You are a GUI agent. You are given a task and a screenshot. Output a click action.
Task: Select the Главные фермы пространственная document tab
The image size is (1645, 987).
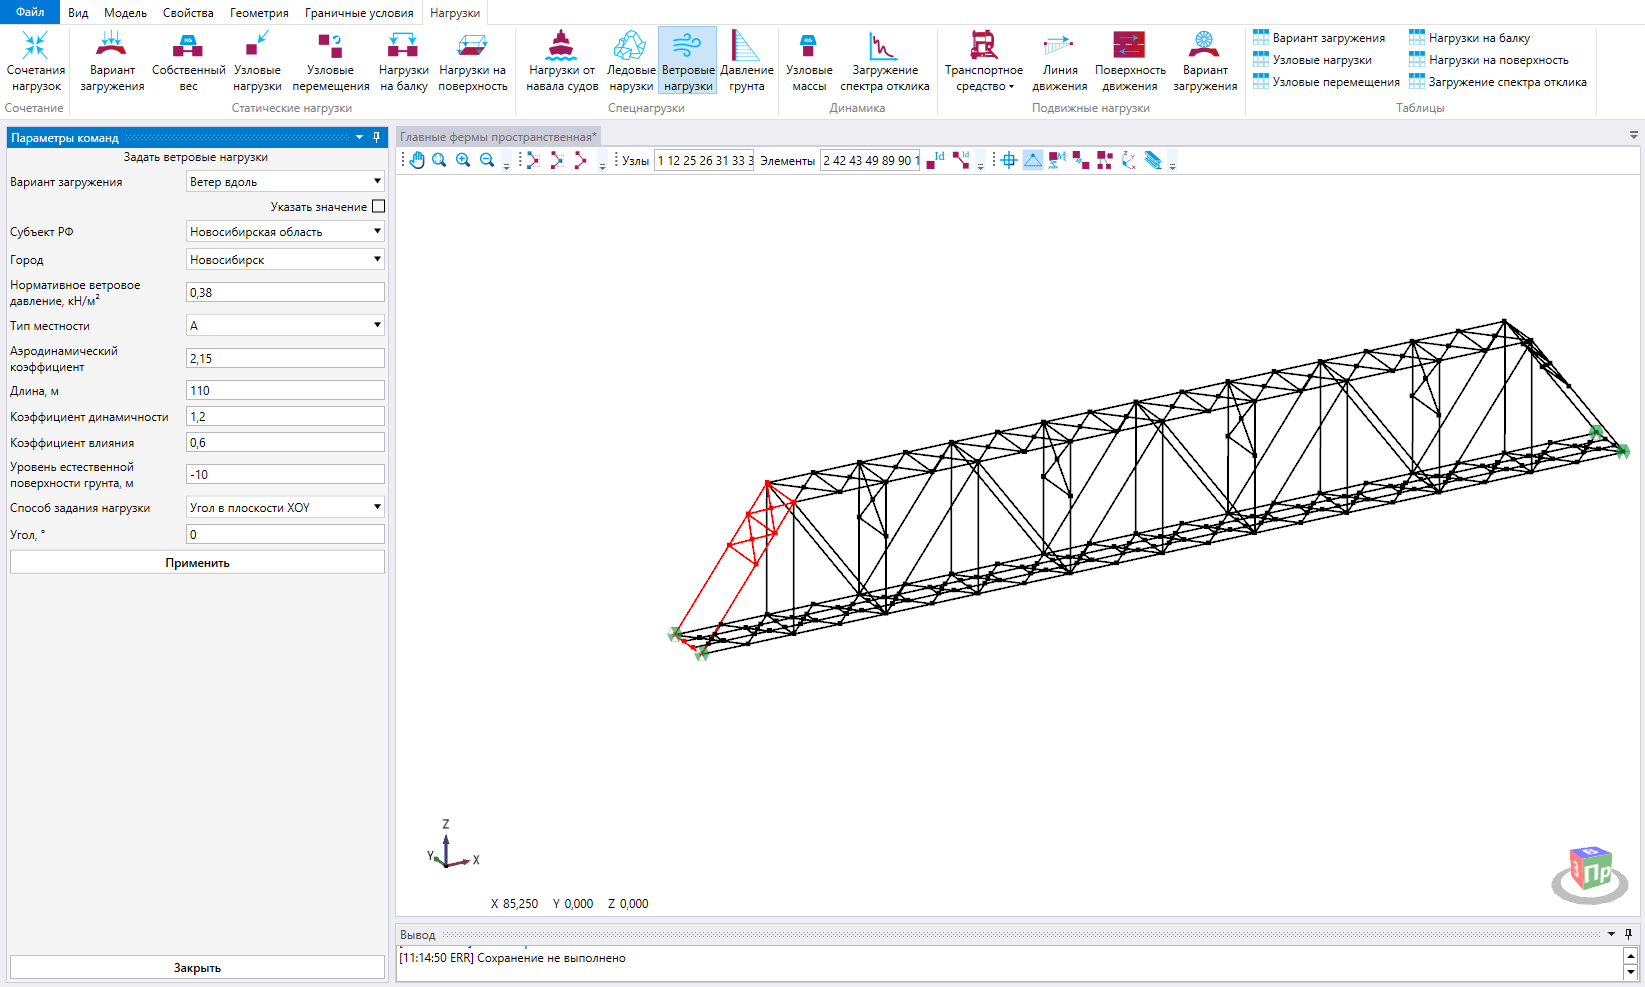pyautogui.click(x=498, y=137)
